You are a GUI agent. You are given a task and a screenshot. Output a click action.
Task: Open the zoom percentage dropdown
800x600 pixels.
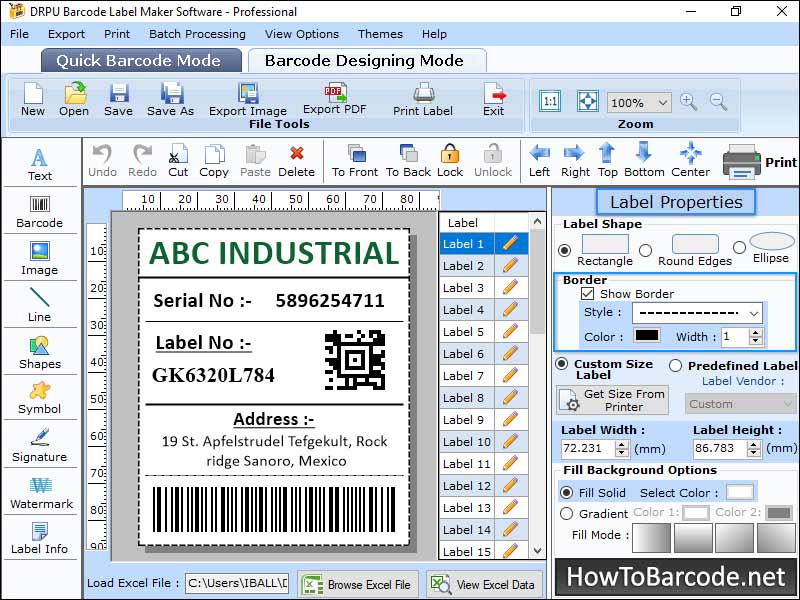pyautogui.click(x=638, y=102)
